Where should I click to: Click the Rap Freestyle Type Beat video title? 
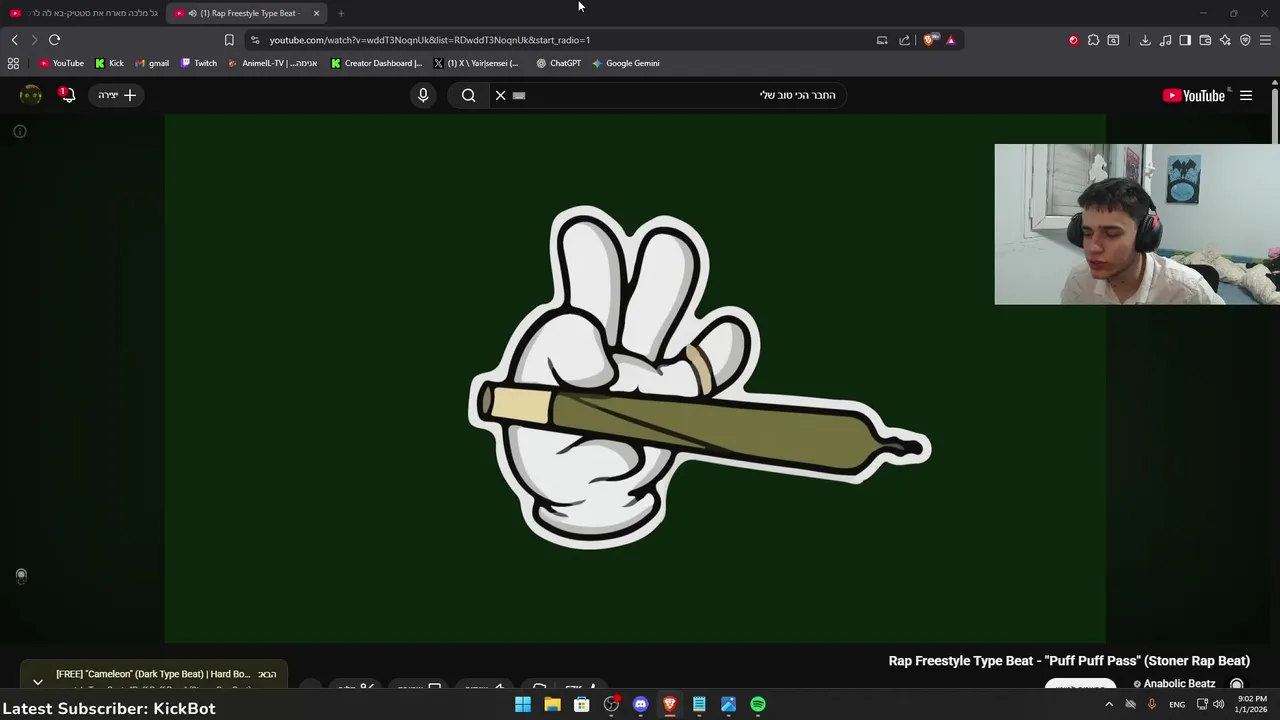[x=1069, y=661]
